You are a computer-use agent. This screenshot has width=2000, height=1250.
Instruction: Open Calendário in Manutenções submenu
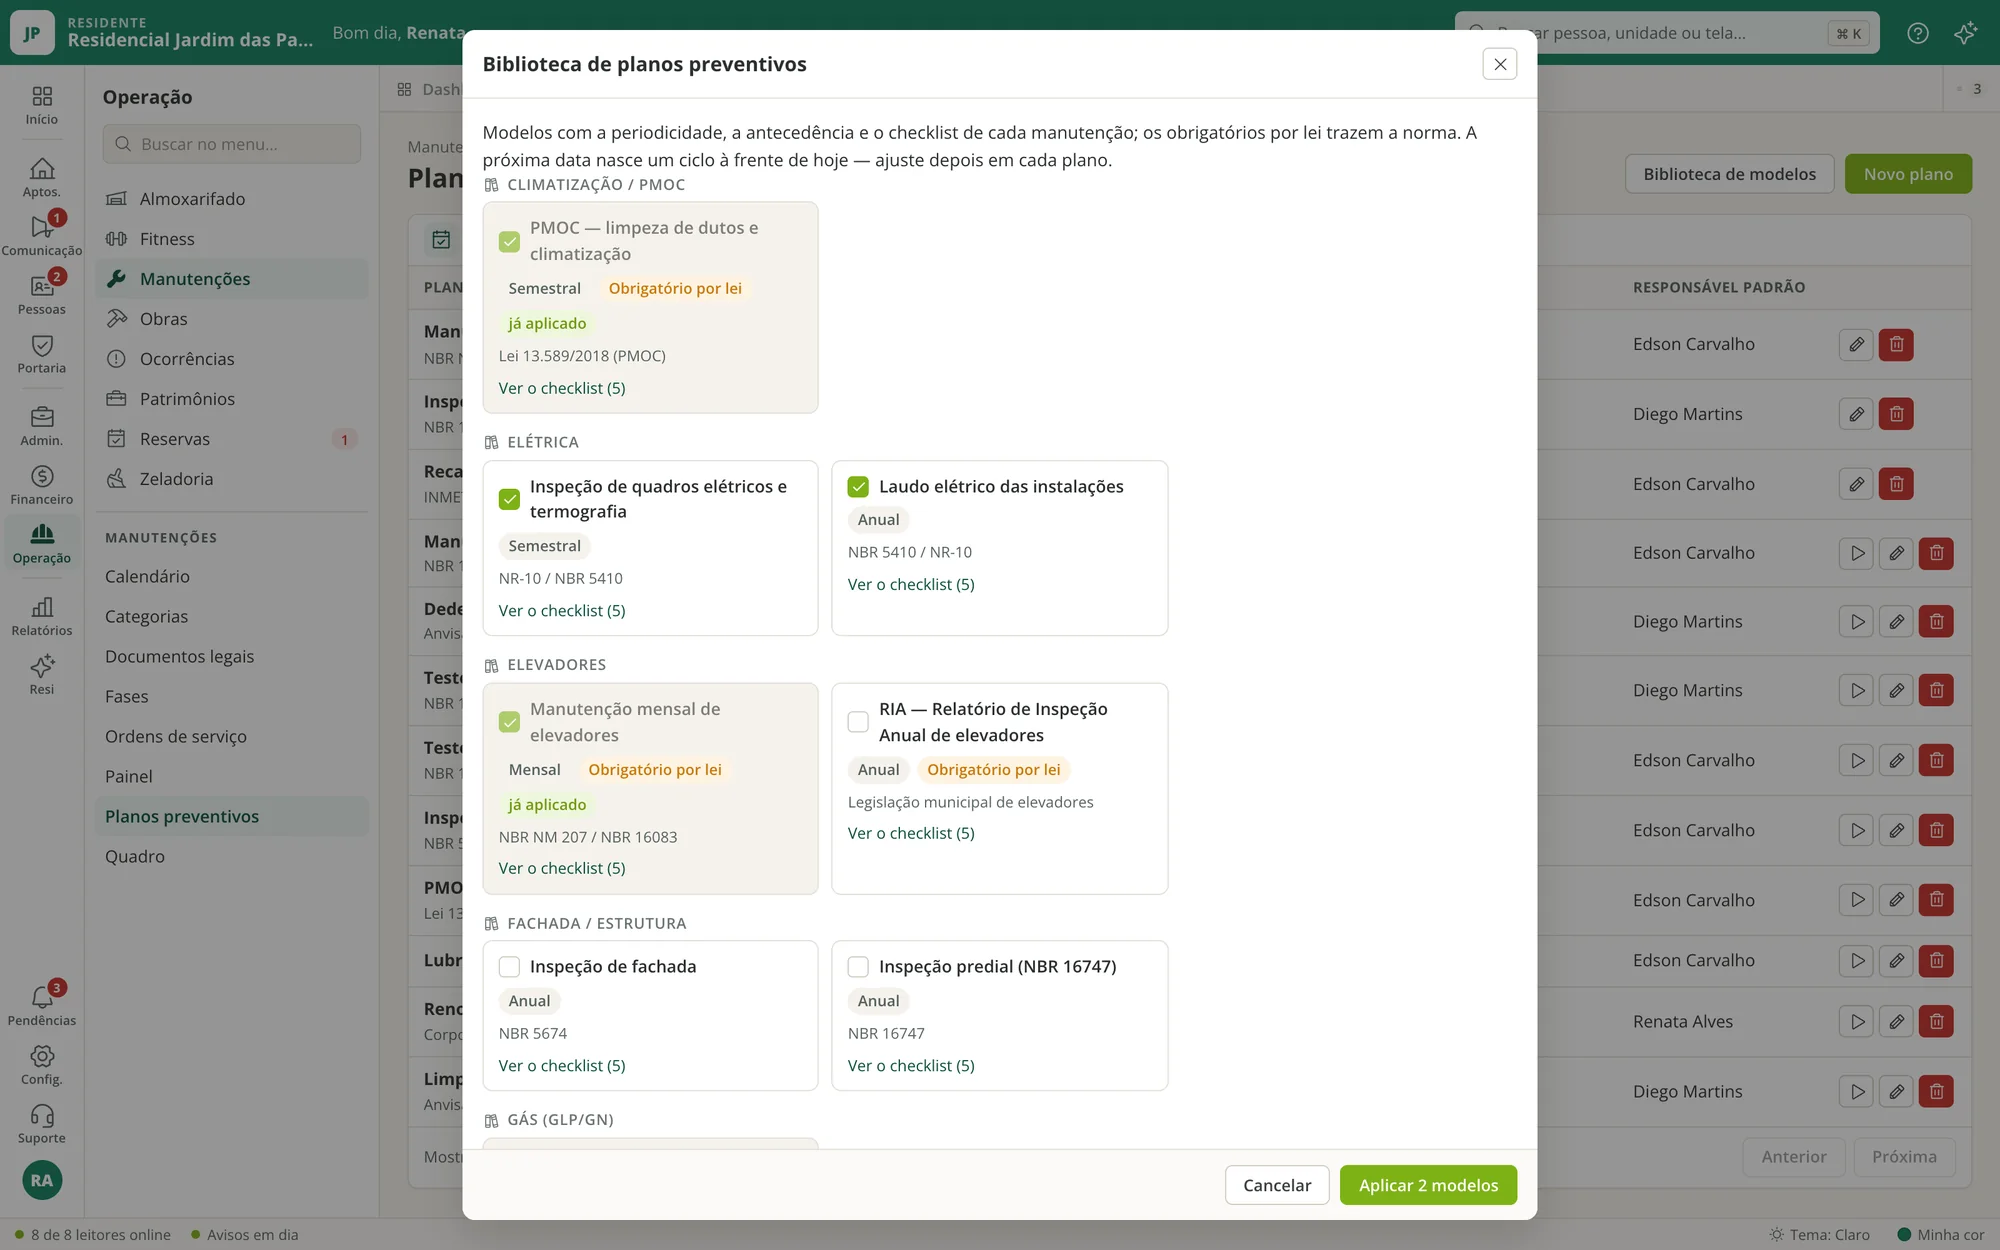[x=147, y=577]
